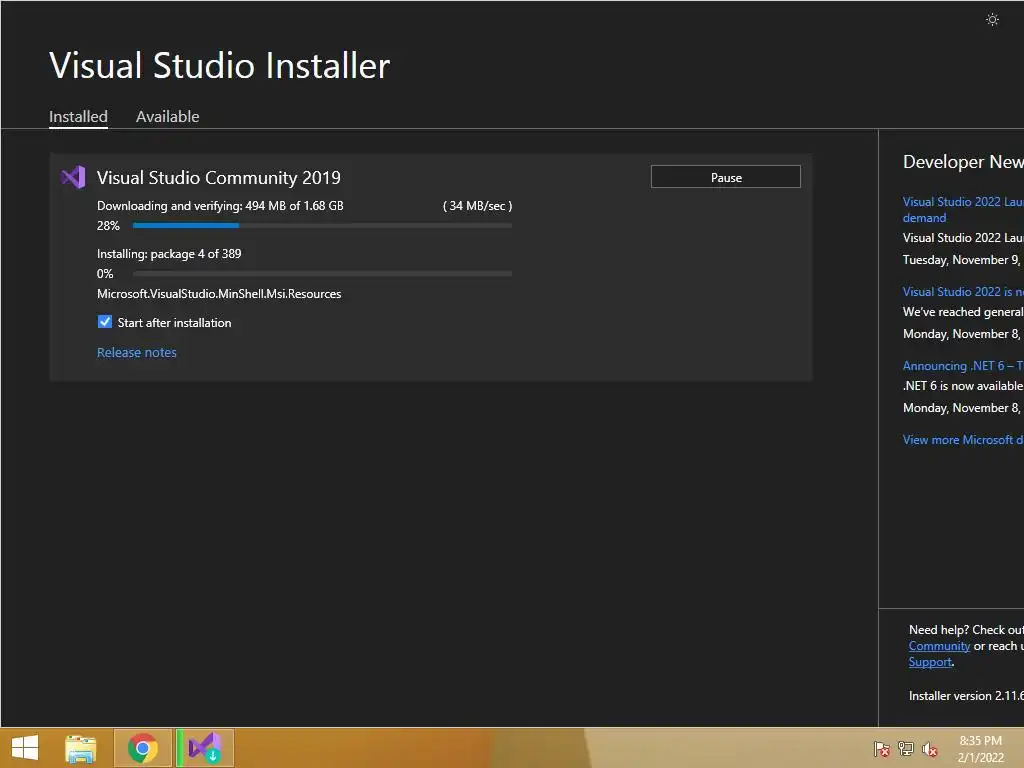Pause the Visual Studio installation
Viewport: 1024px width, 768px height.
[726, 177]
